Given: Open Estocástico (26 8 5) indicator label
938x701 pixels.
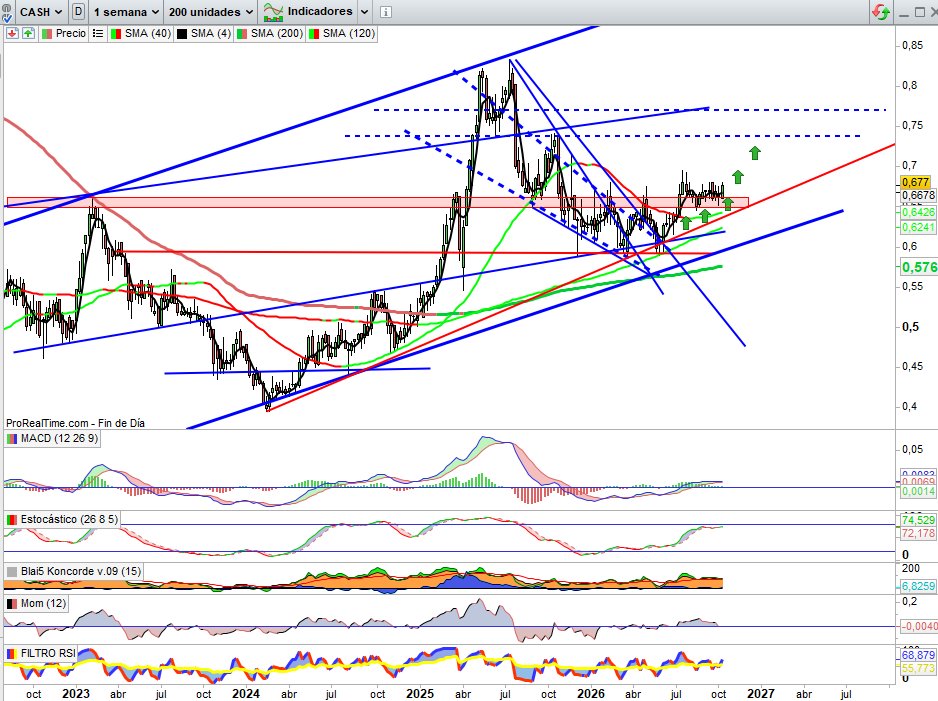Looking at the screenshot, I should tap(69, 519).
